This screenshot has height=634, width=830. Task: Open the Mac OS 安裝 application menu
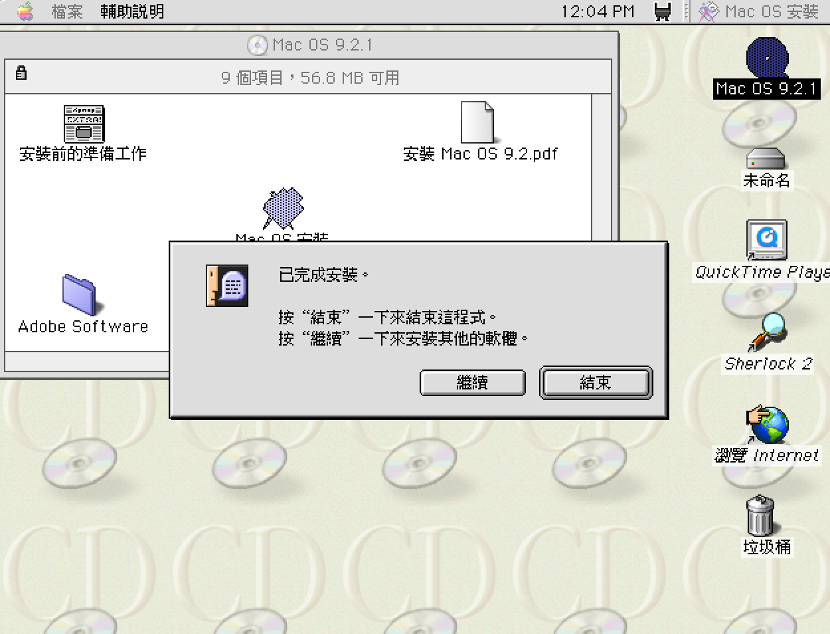coord(759,11)
